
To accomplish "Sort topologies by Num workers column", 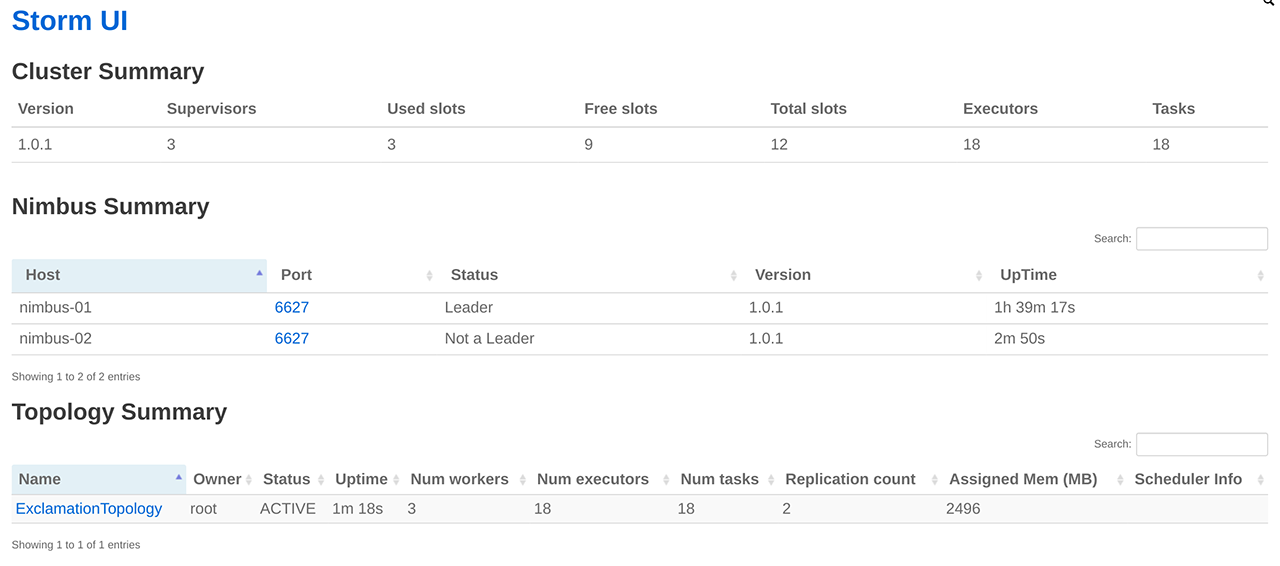I will 459,479.
